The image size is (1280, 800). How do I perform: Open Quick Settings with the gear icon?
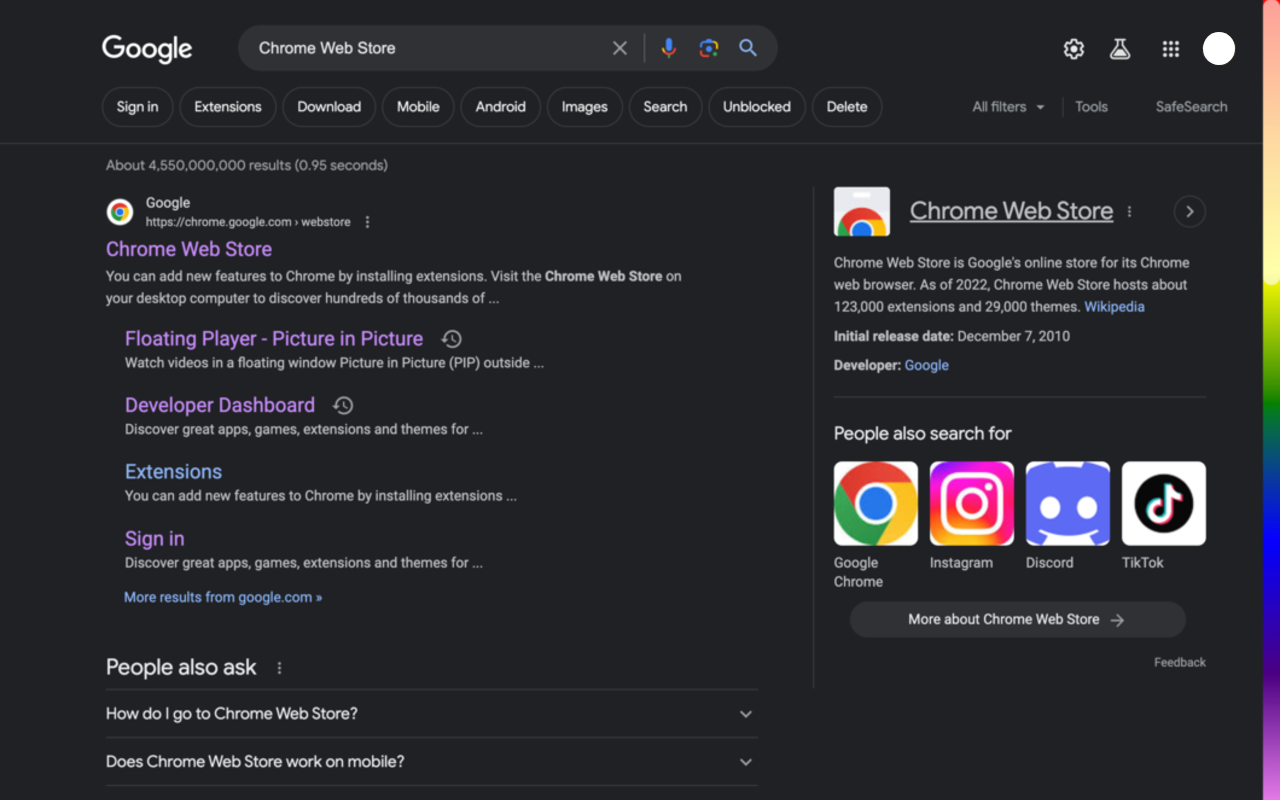1073,48
